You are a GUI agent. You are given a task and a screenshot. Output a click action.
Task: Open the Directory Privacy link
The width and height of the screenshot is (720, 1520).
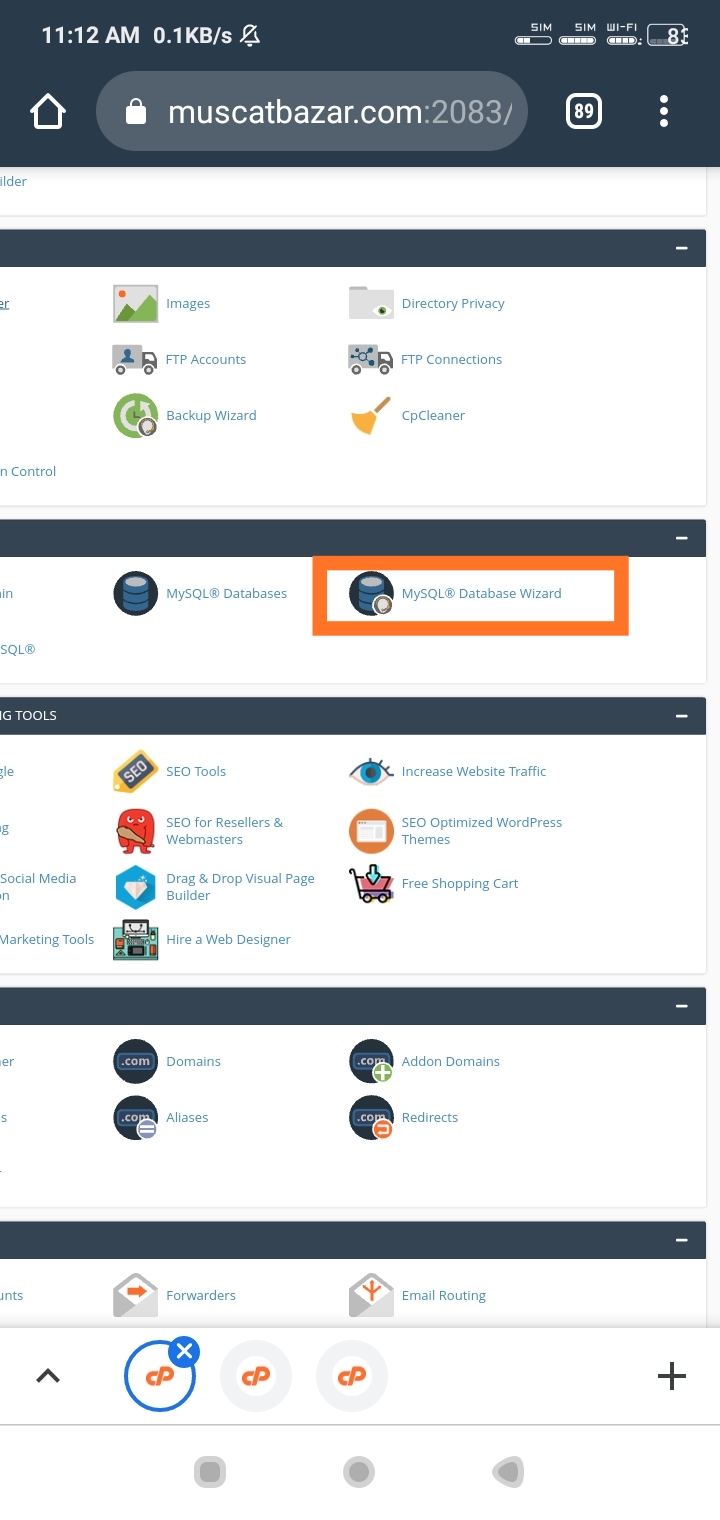452,304
